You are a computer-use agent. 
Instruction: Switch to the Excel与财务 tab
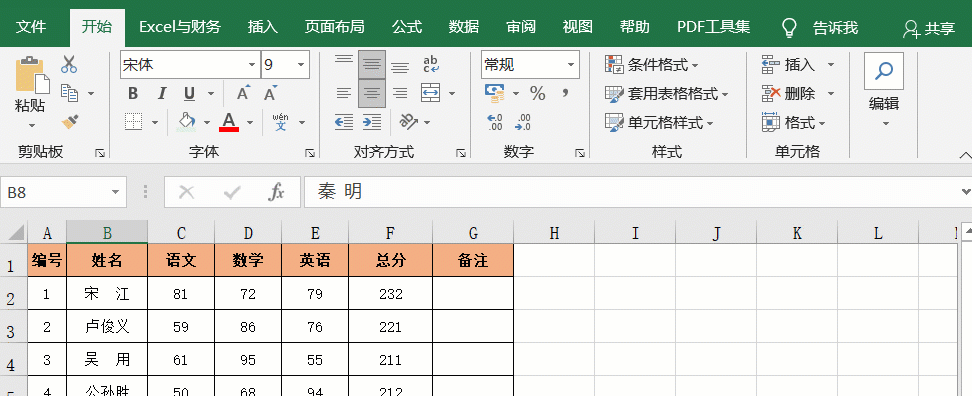click(180, 27)
